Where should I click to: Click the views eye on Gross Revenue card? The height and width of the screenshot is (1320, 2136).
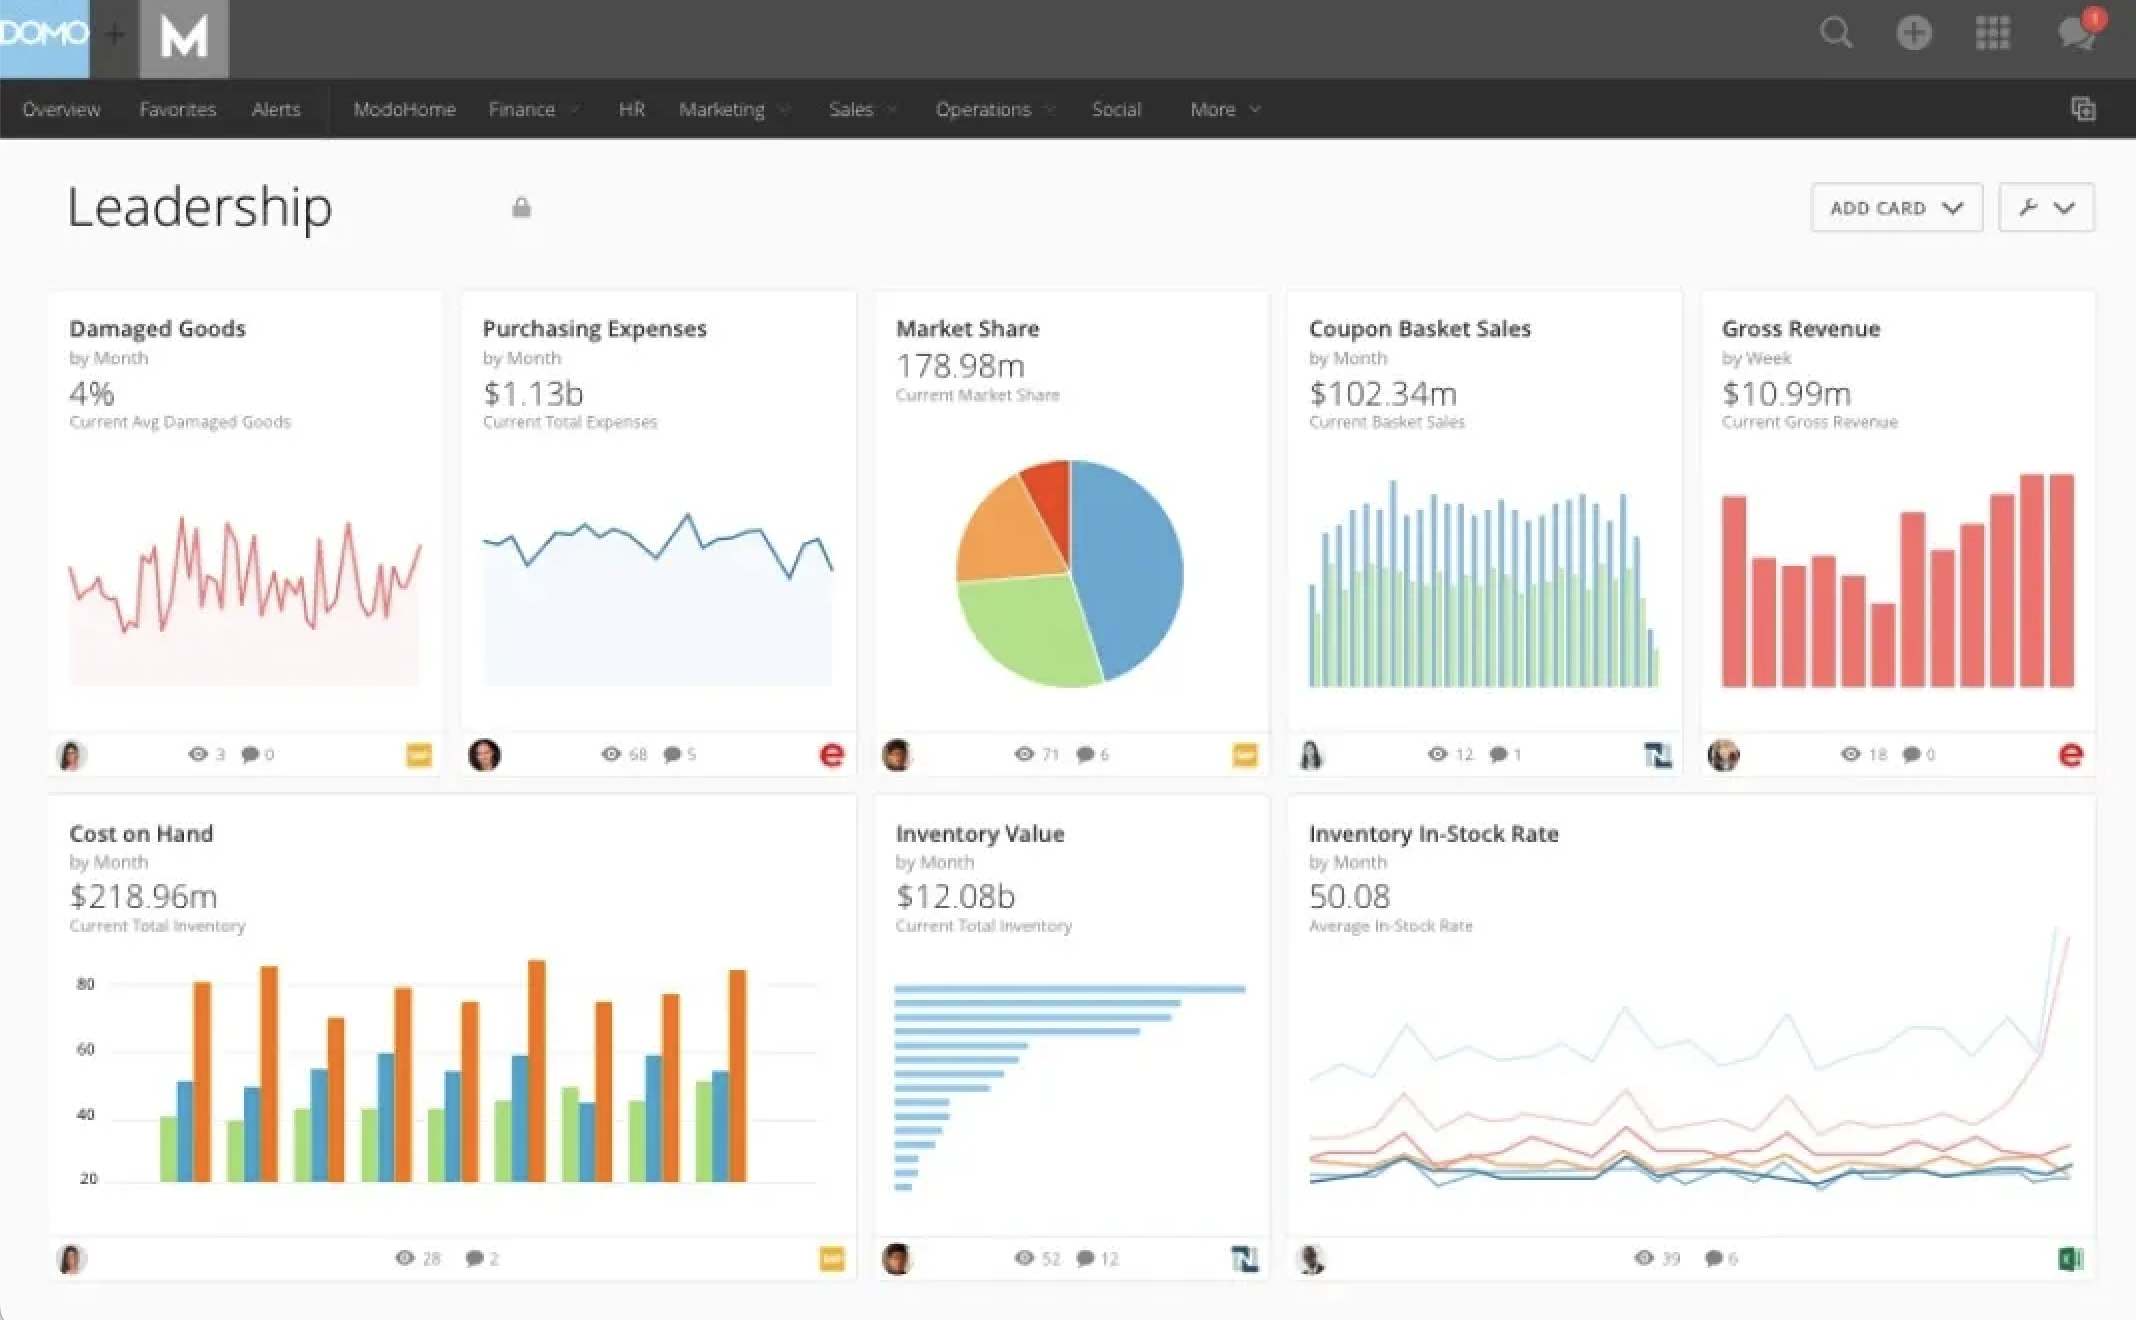(x=1850, y=754)
